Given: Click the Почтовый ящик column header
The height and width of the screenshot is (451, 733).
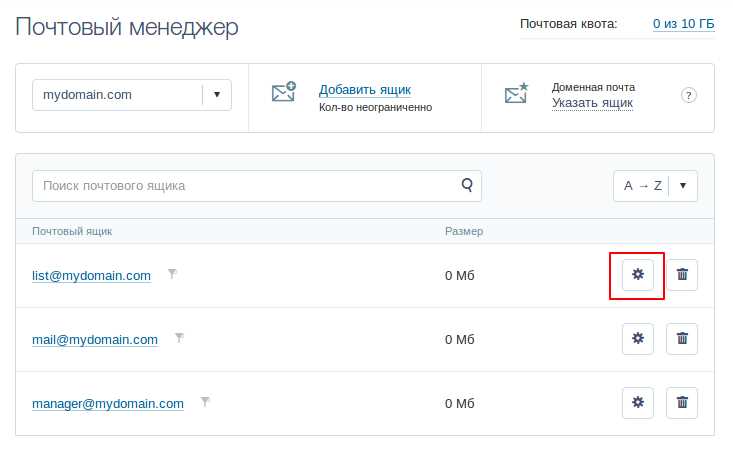Looking at the screenshot, I should (x=72, y=231).
